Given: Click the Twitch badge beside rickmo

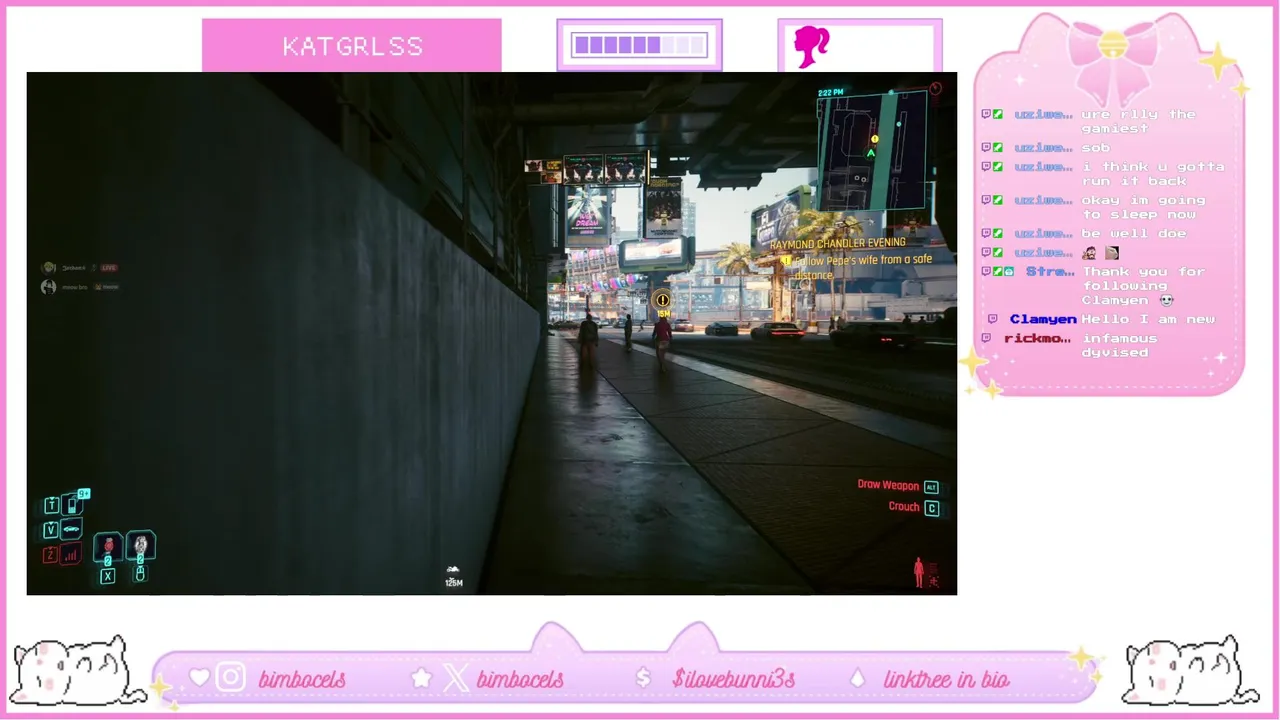Looking at the screenshot, I should click(x=986, y=338).
